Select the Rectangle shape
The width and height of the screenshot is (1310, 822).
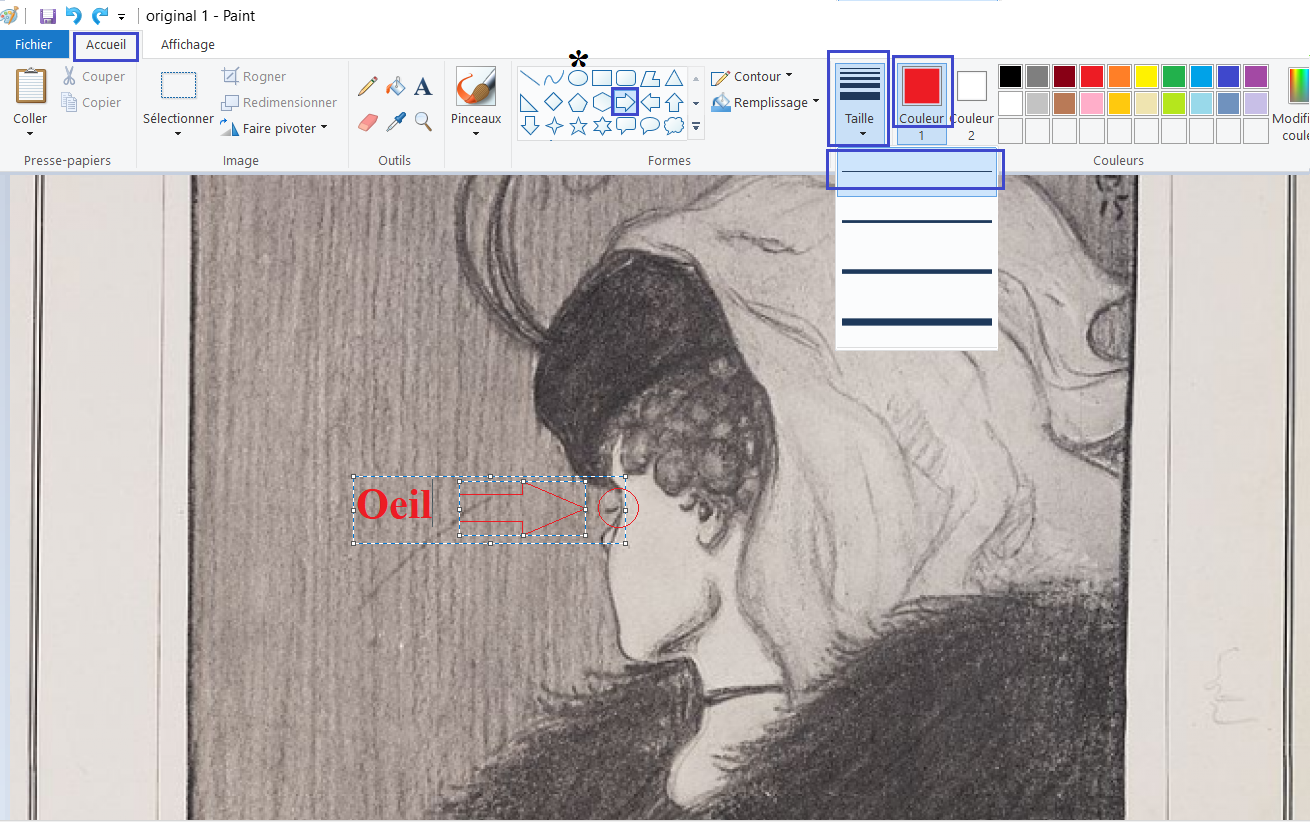point(602,78)
